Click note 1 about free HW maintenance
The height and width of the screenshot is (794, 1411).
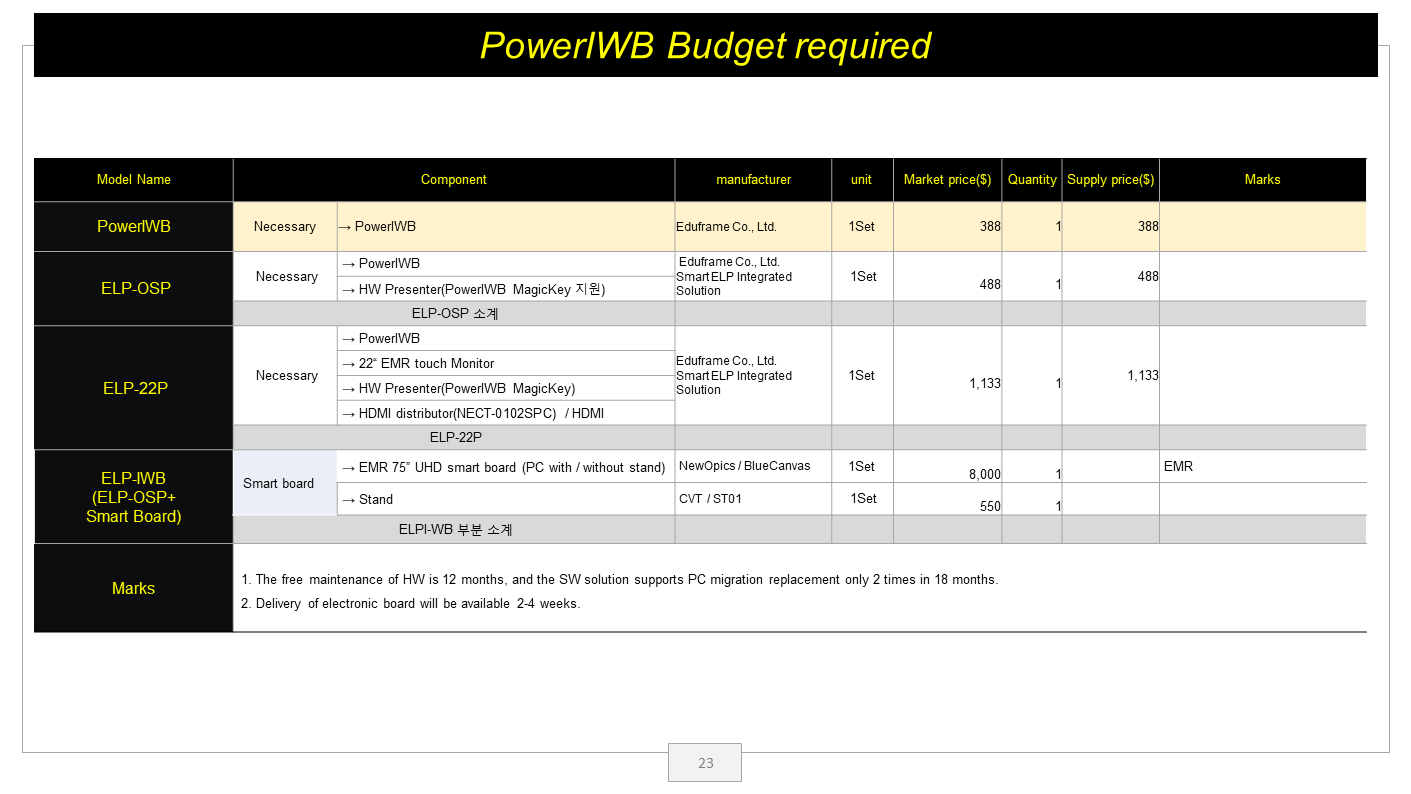coord(620,580)
